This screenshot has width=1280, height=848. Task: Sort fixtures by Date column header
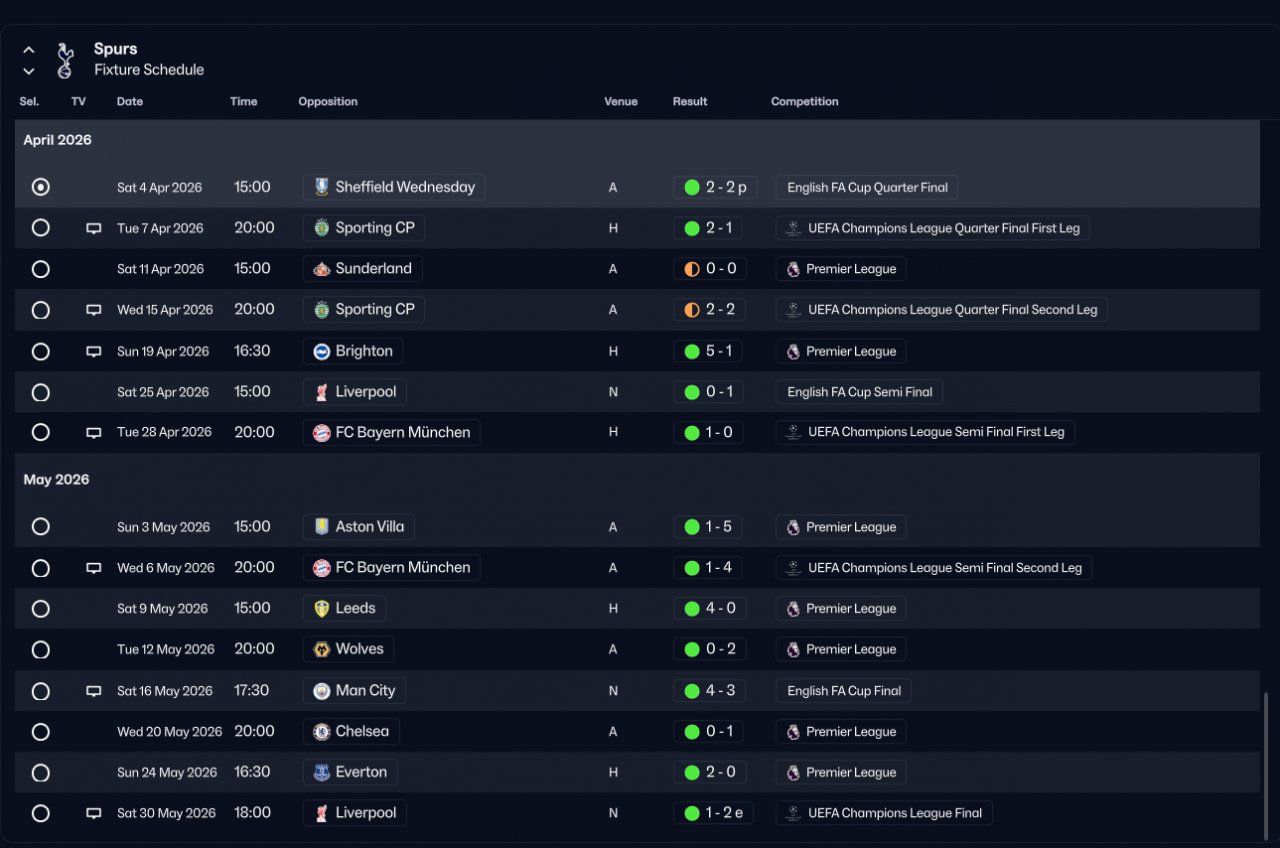[130, 102]
